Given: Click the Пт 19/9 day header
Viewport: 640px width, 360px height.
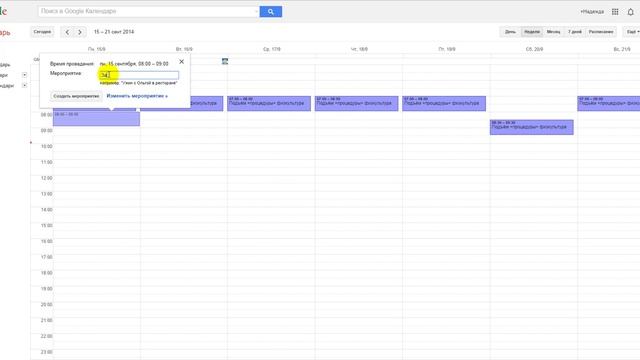Looking at the screenshot, I should click(447, 49).
